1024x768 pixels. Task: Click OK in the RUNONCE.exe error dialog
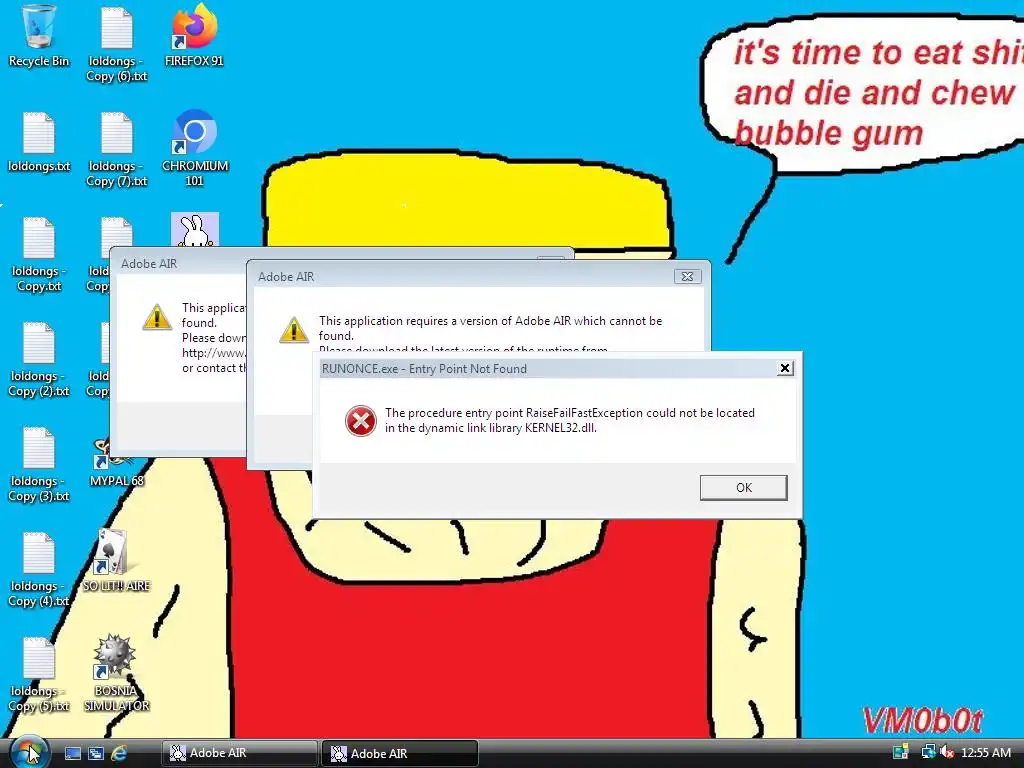coord(743,488)
